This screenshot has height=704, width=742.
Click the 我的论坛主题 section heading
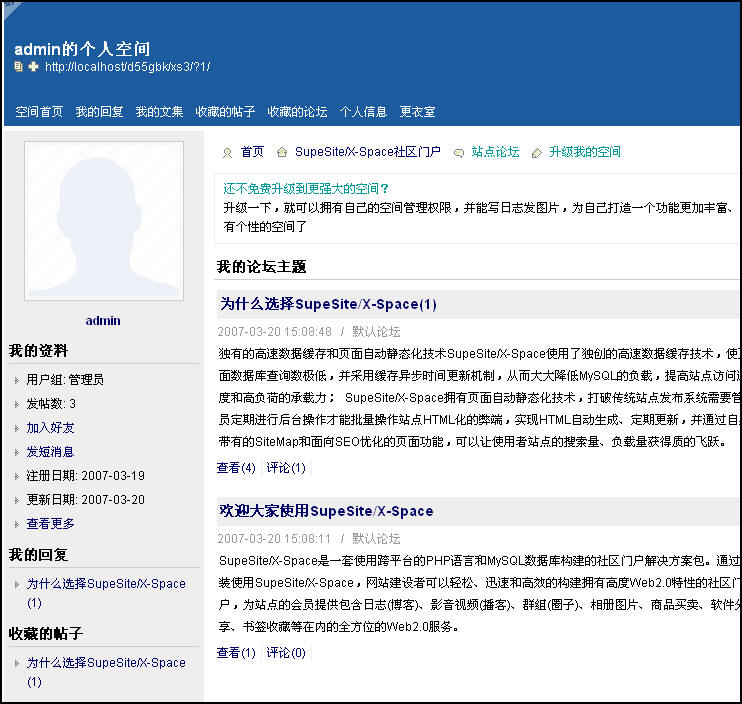(261, 266)
